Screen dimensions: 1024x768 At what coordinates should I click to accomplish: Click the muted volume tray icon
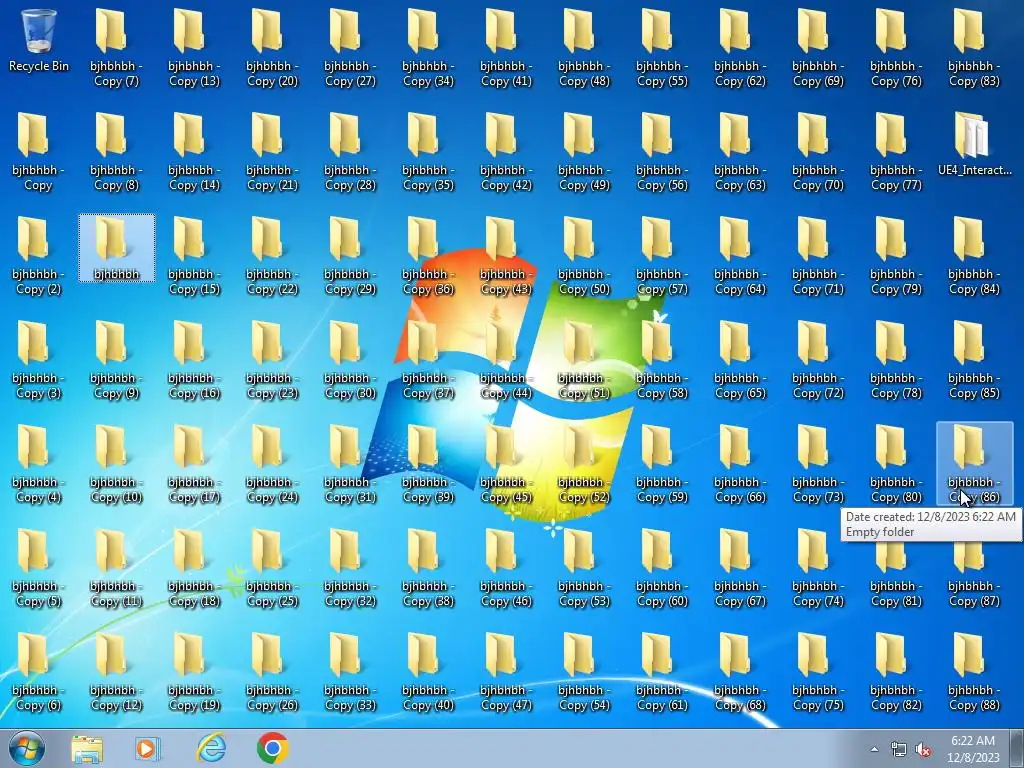click(923, 750)
